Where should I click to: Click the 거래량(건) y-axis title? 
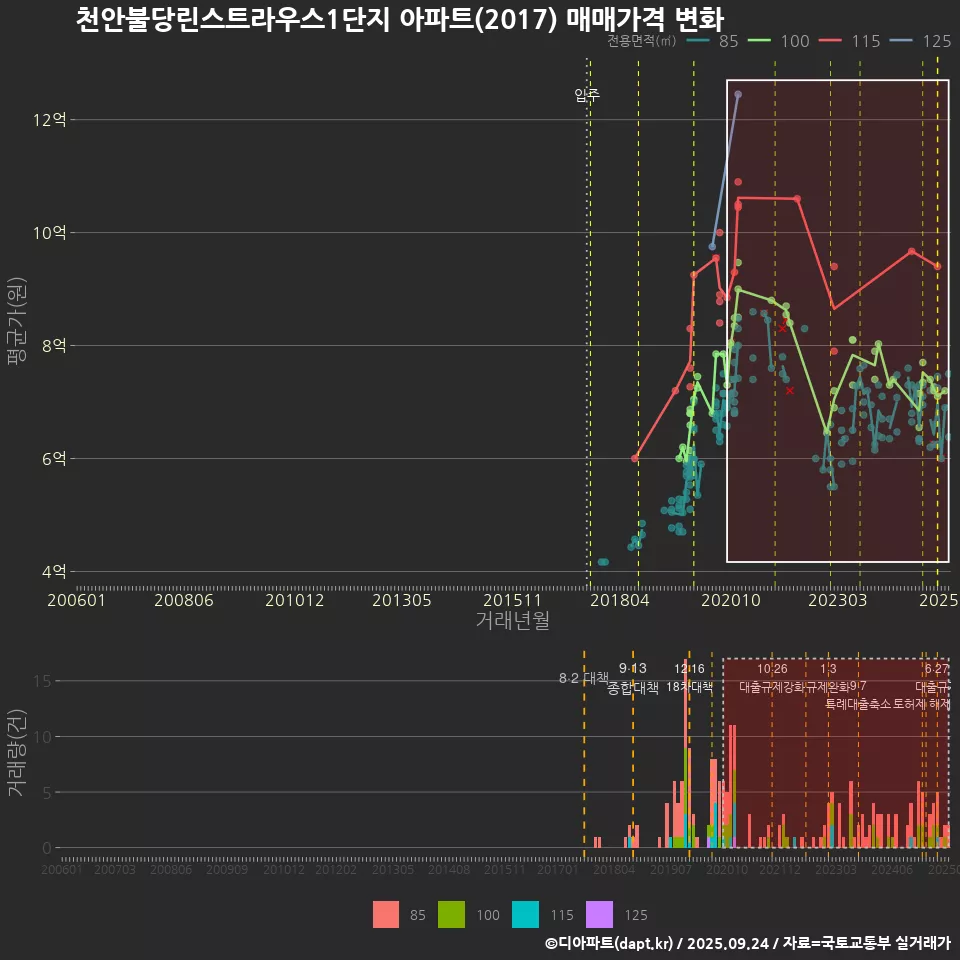point(17,753)
